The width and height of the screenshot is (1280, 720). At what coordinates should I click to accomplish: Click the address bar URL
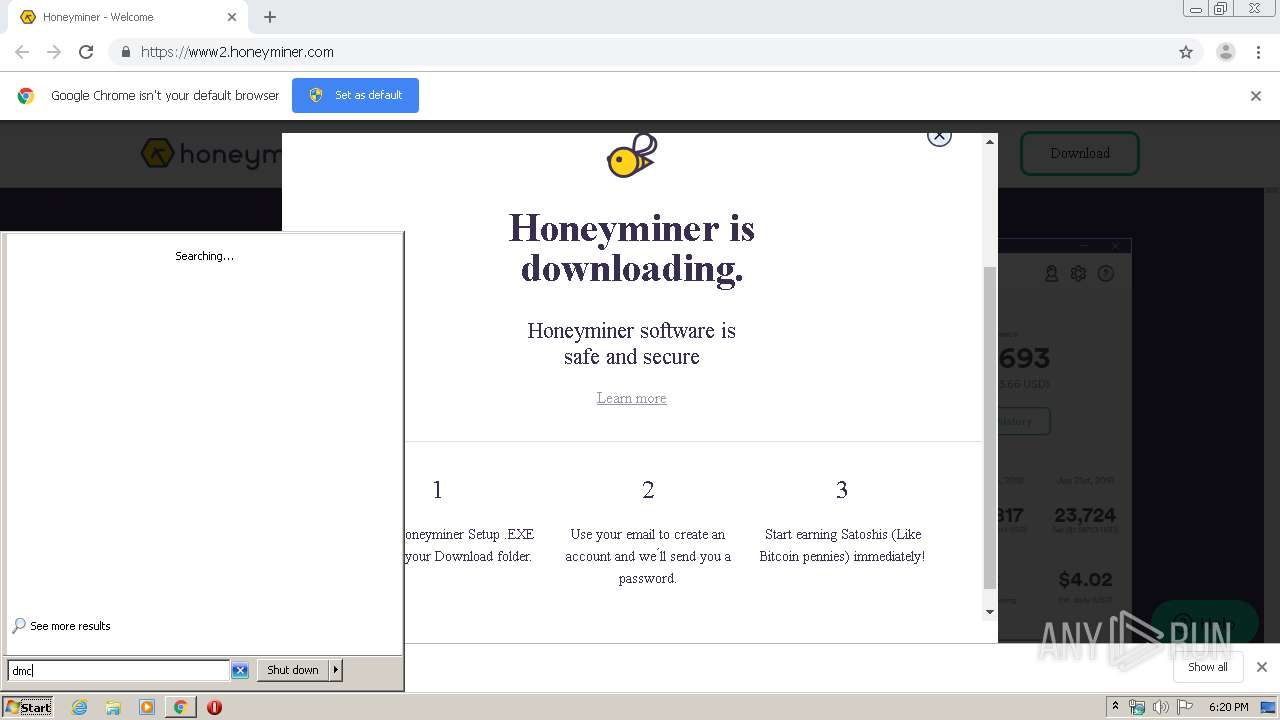[x=237, y=52]
